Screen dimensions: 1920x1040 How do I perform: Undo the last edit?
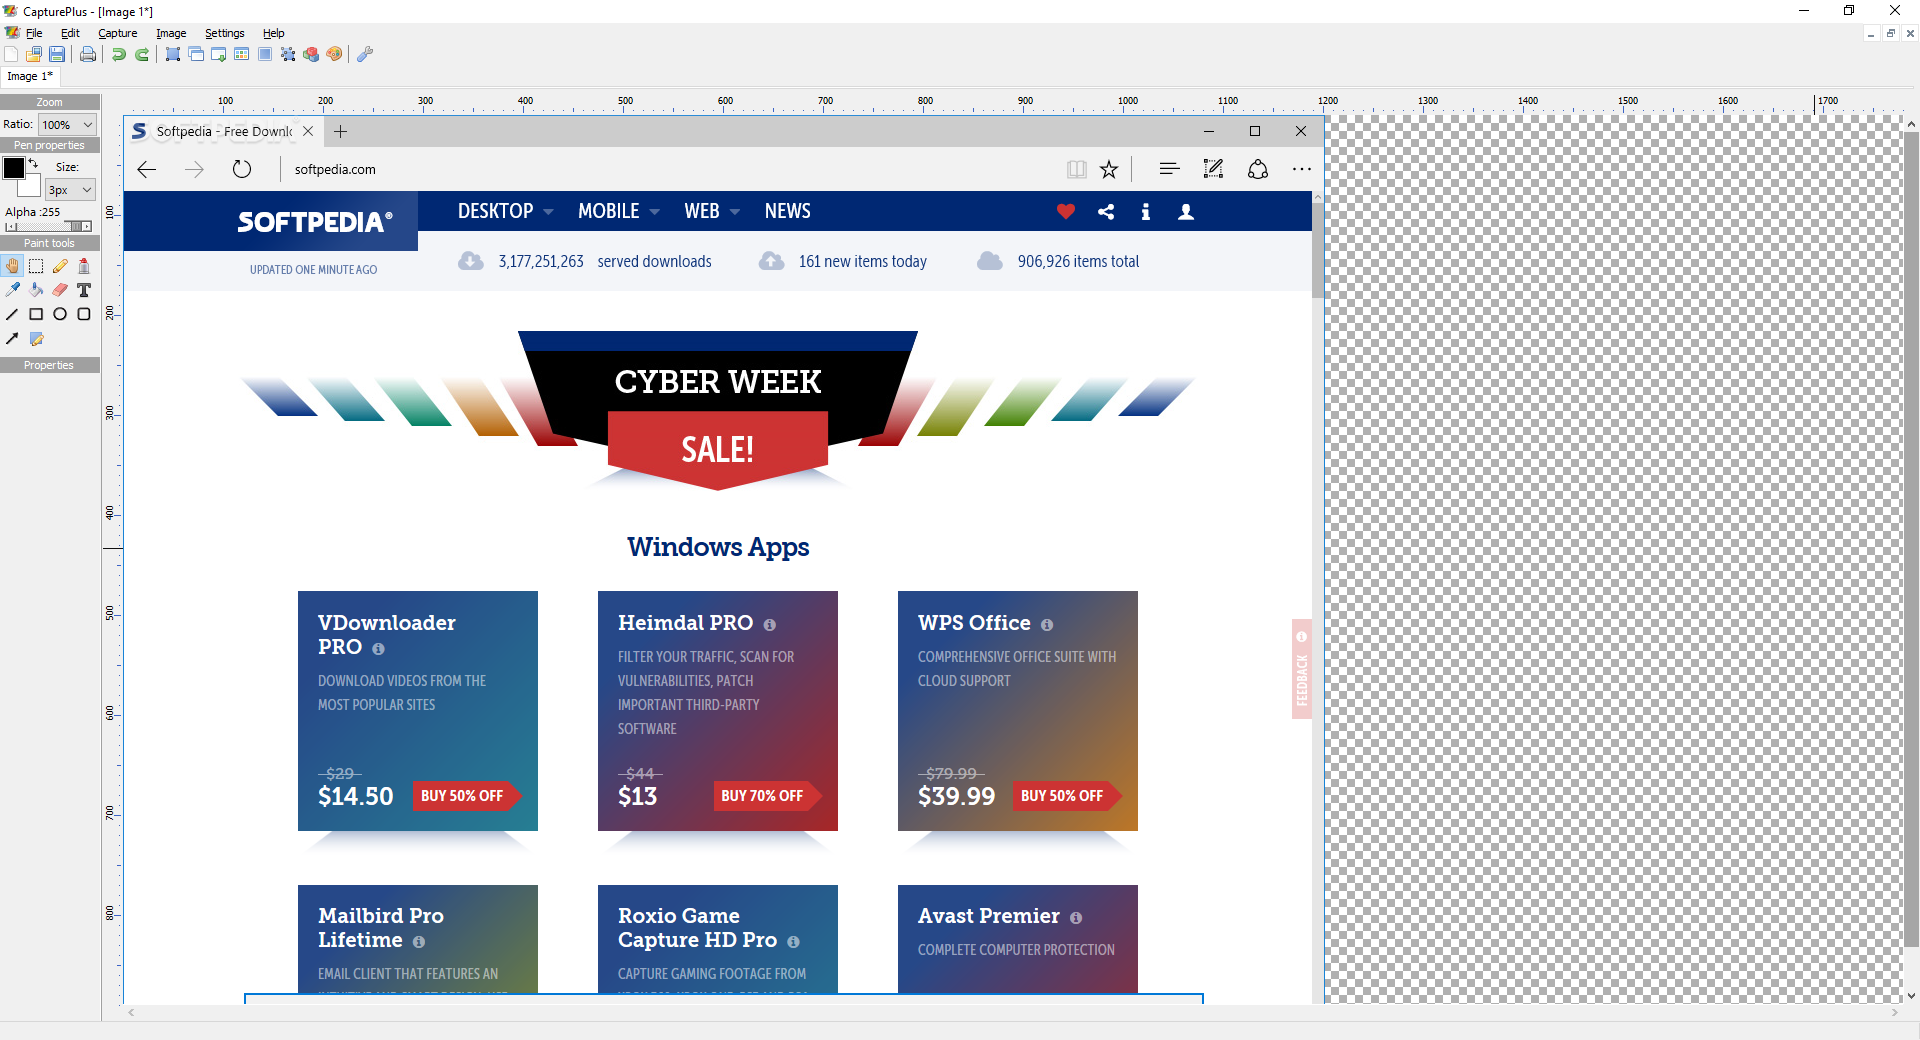pos(119,54)
